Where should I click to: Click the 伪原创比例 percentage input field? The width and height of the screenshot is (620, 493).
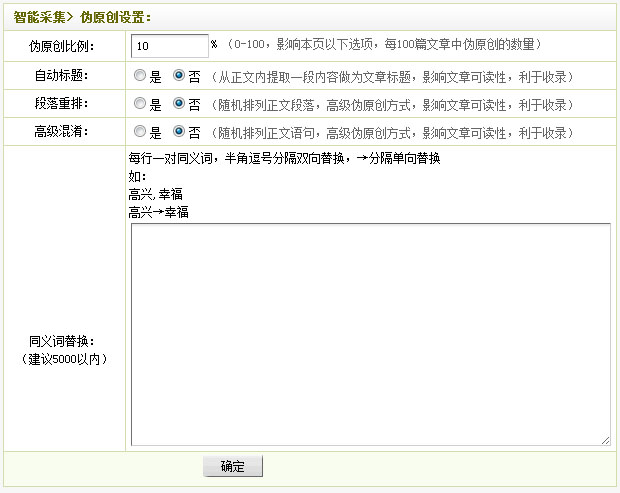pyautogui.click(x=169, y=46)
